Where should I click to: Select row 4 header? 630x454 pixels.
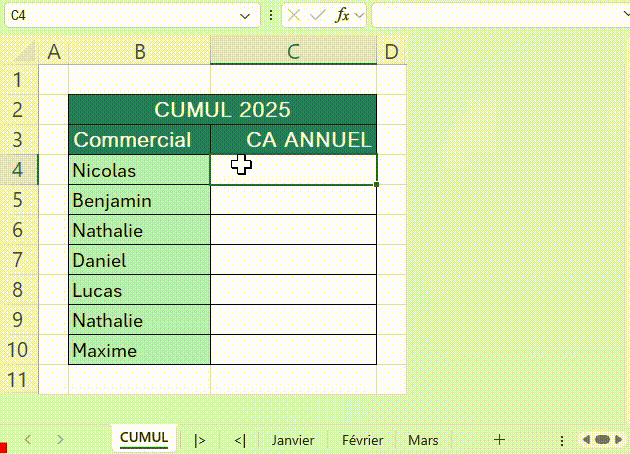[18, 170]
